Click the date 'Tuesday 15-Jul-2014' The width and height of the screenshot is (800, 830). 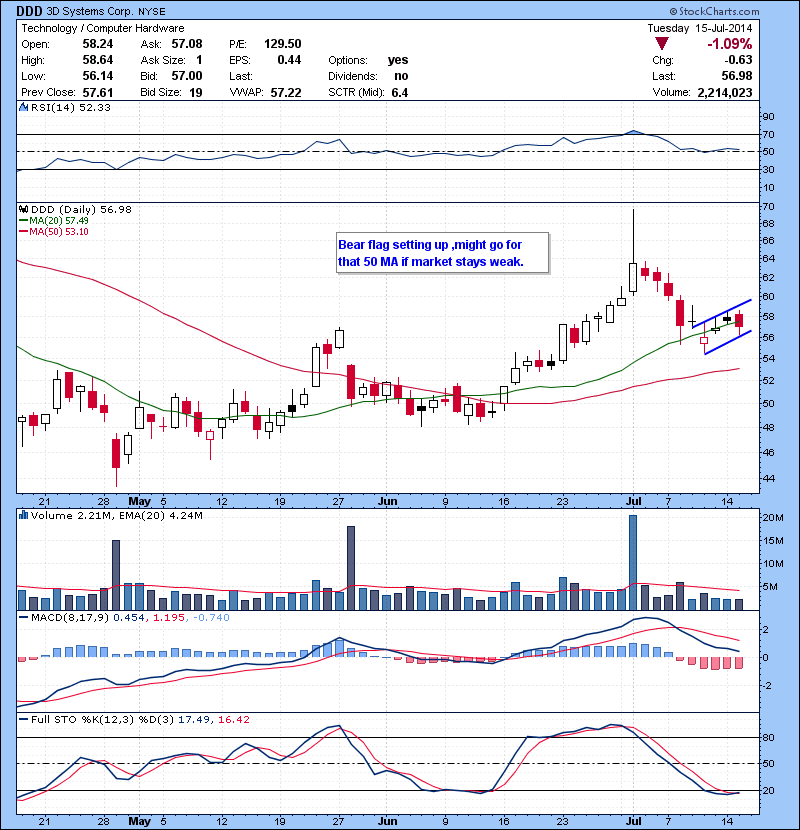point(699,28)
